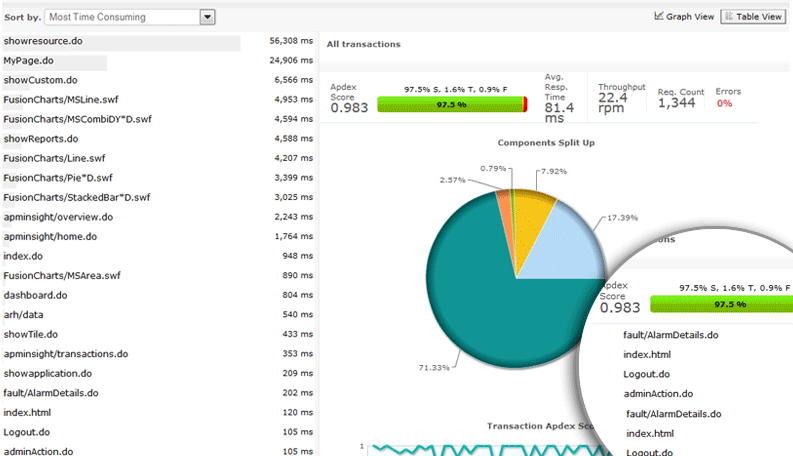
Task: Select showapplication.do transaction
Action: 48,374
